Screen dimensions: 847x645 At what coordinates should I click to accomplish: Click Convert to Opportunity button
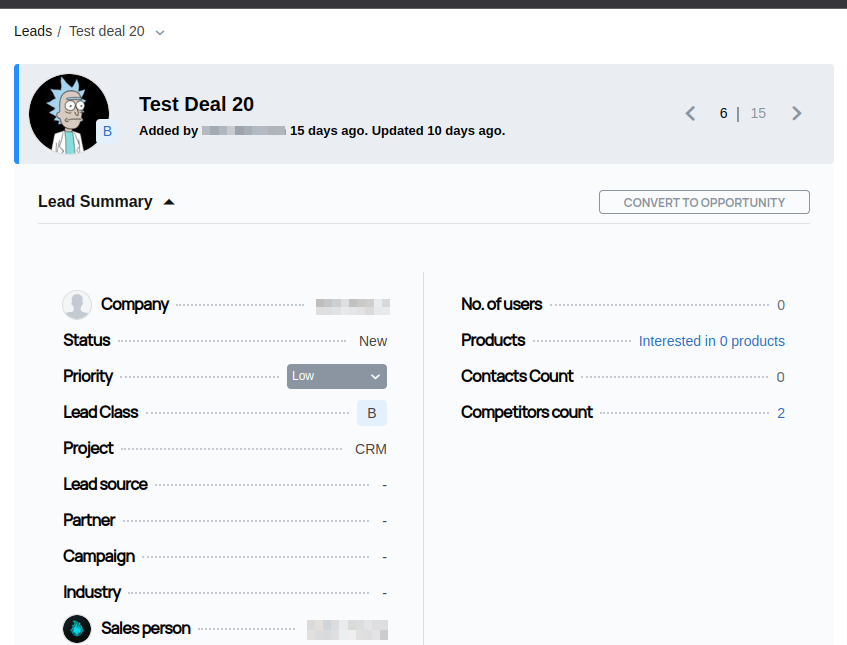coord(704,202)
